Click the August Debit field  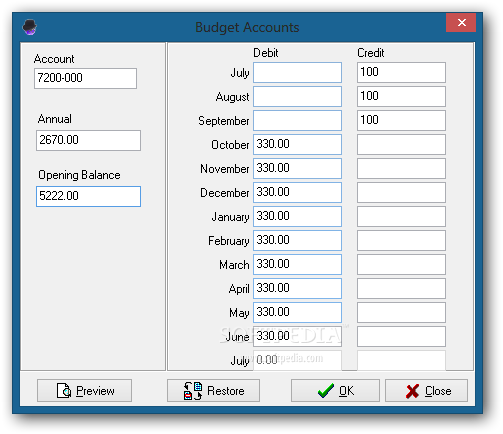tap(297, 96)
